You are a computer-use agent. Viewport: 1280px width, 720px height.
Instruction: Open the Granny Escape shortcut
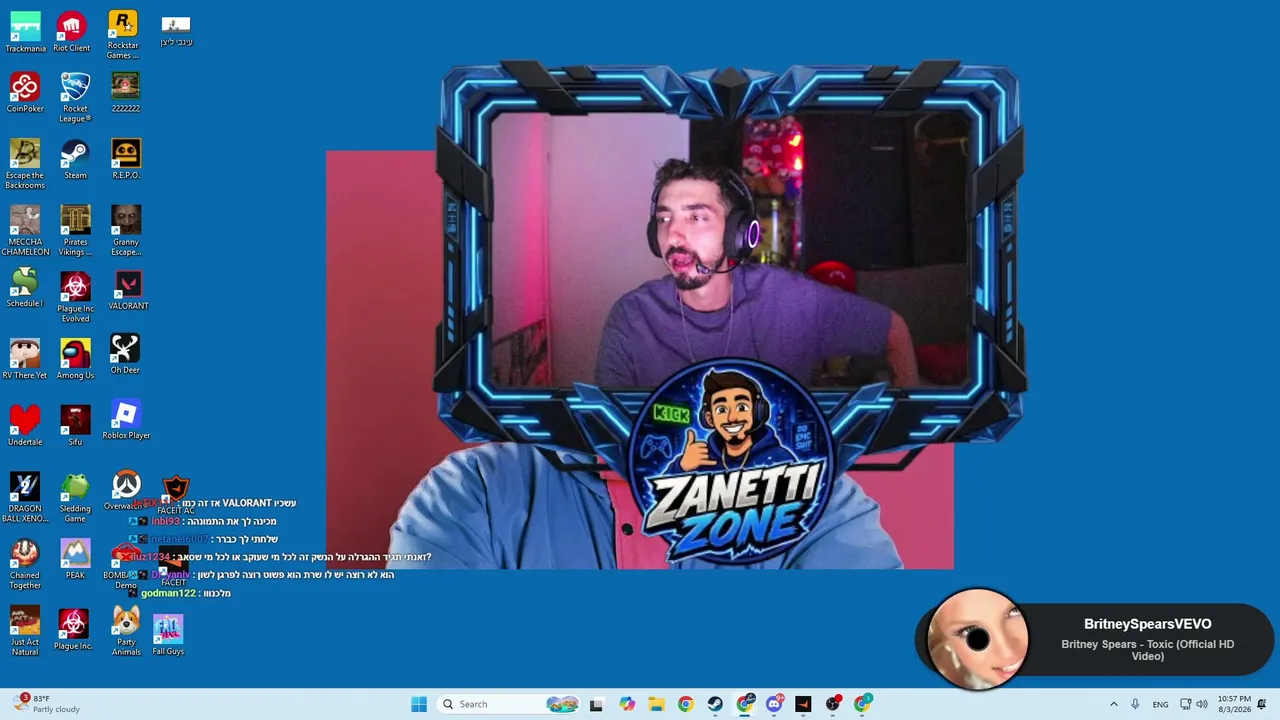point(125,231)
